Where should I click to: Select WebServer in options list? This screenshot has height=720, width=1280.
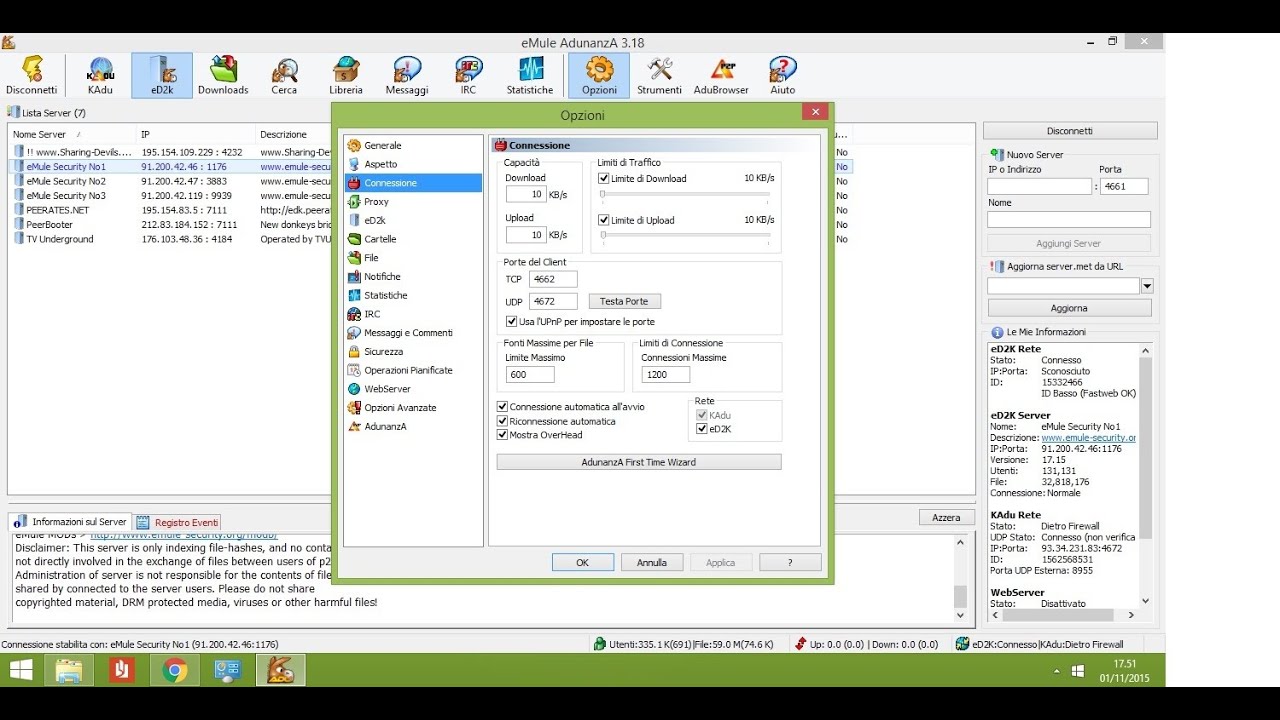[x=387, y=389]
